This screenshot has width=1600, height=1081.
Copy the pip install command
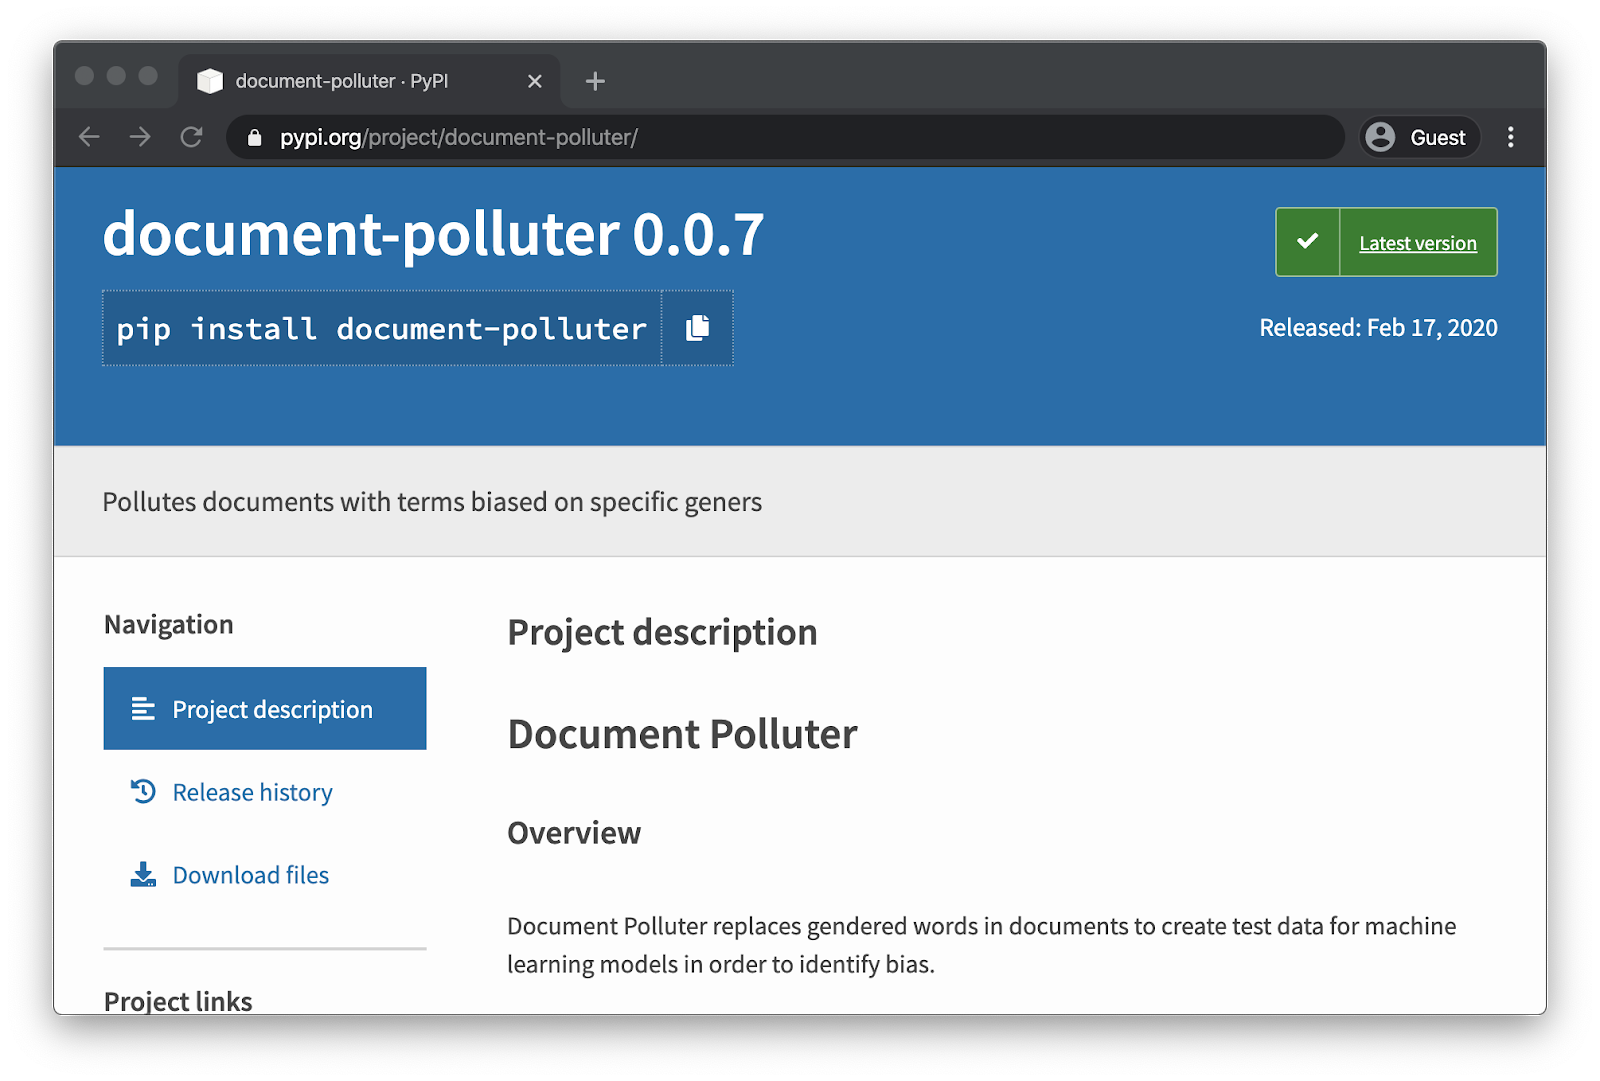point(697,328)
